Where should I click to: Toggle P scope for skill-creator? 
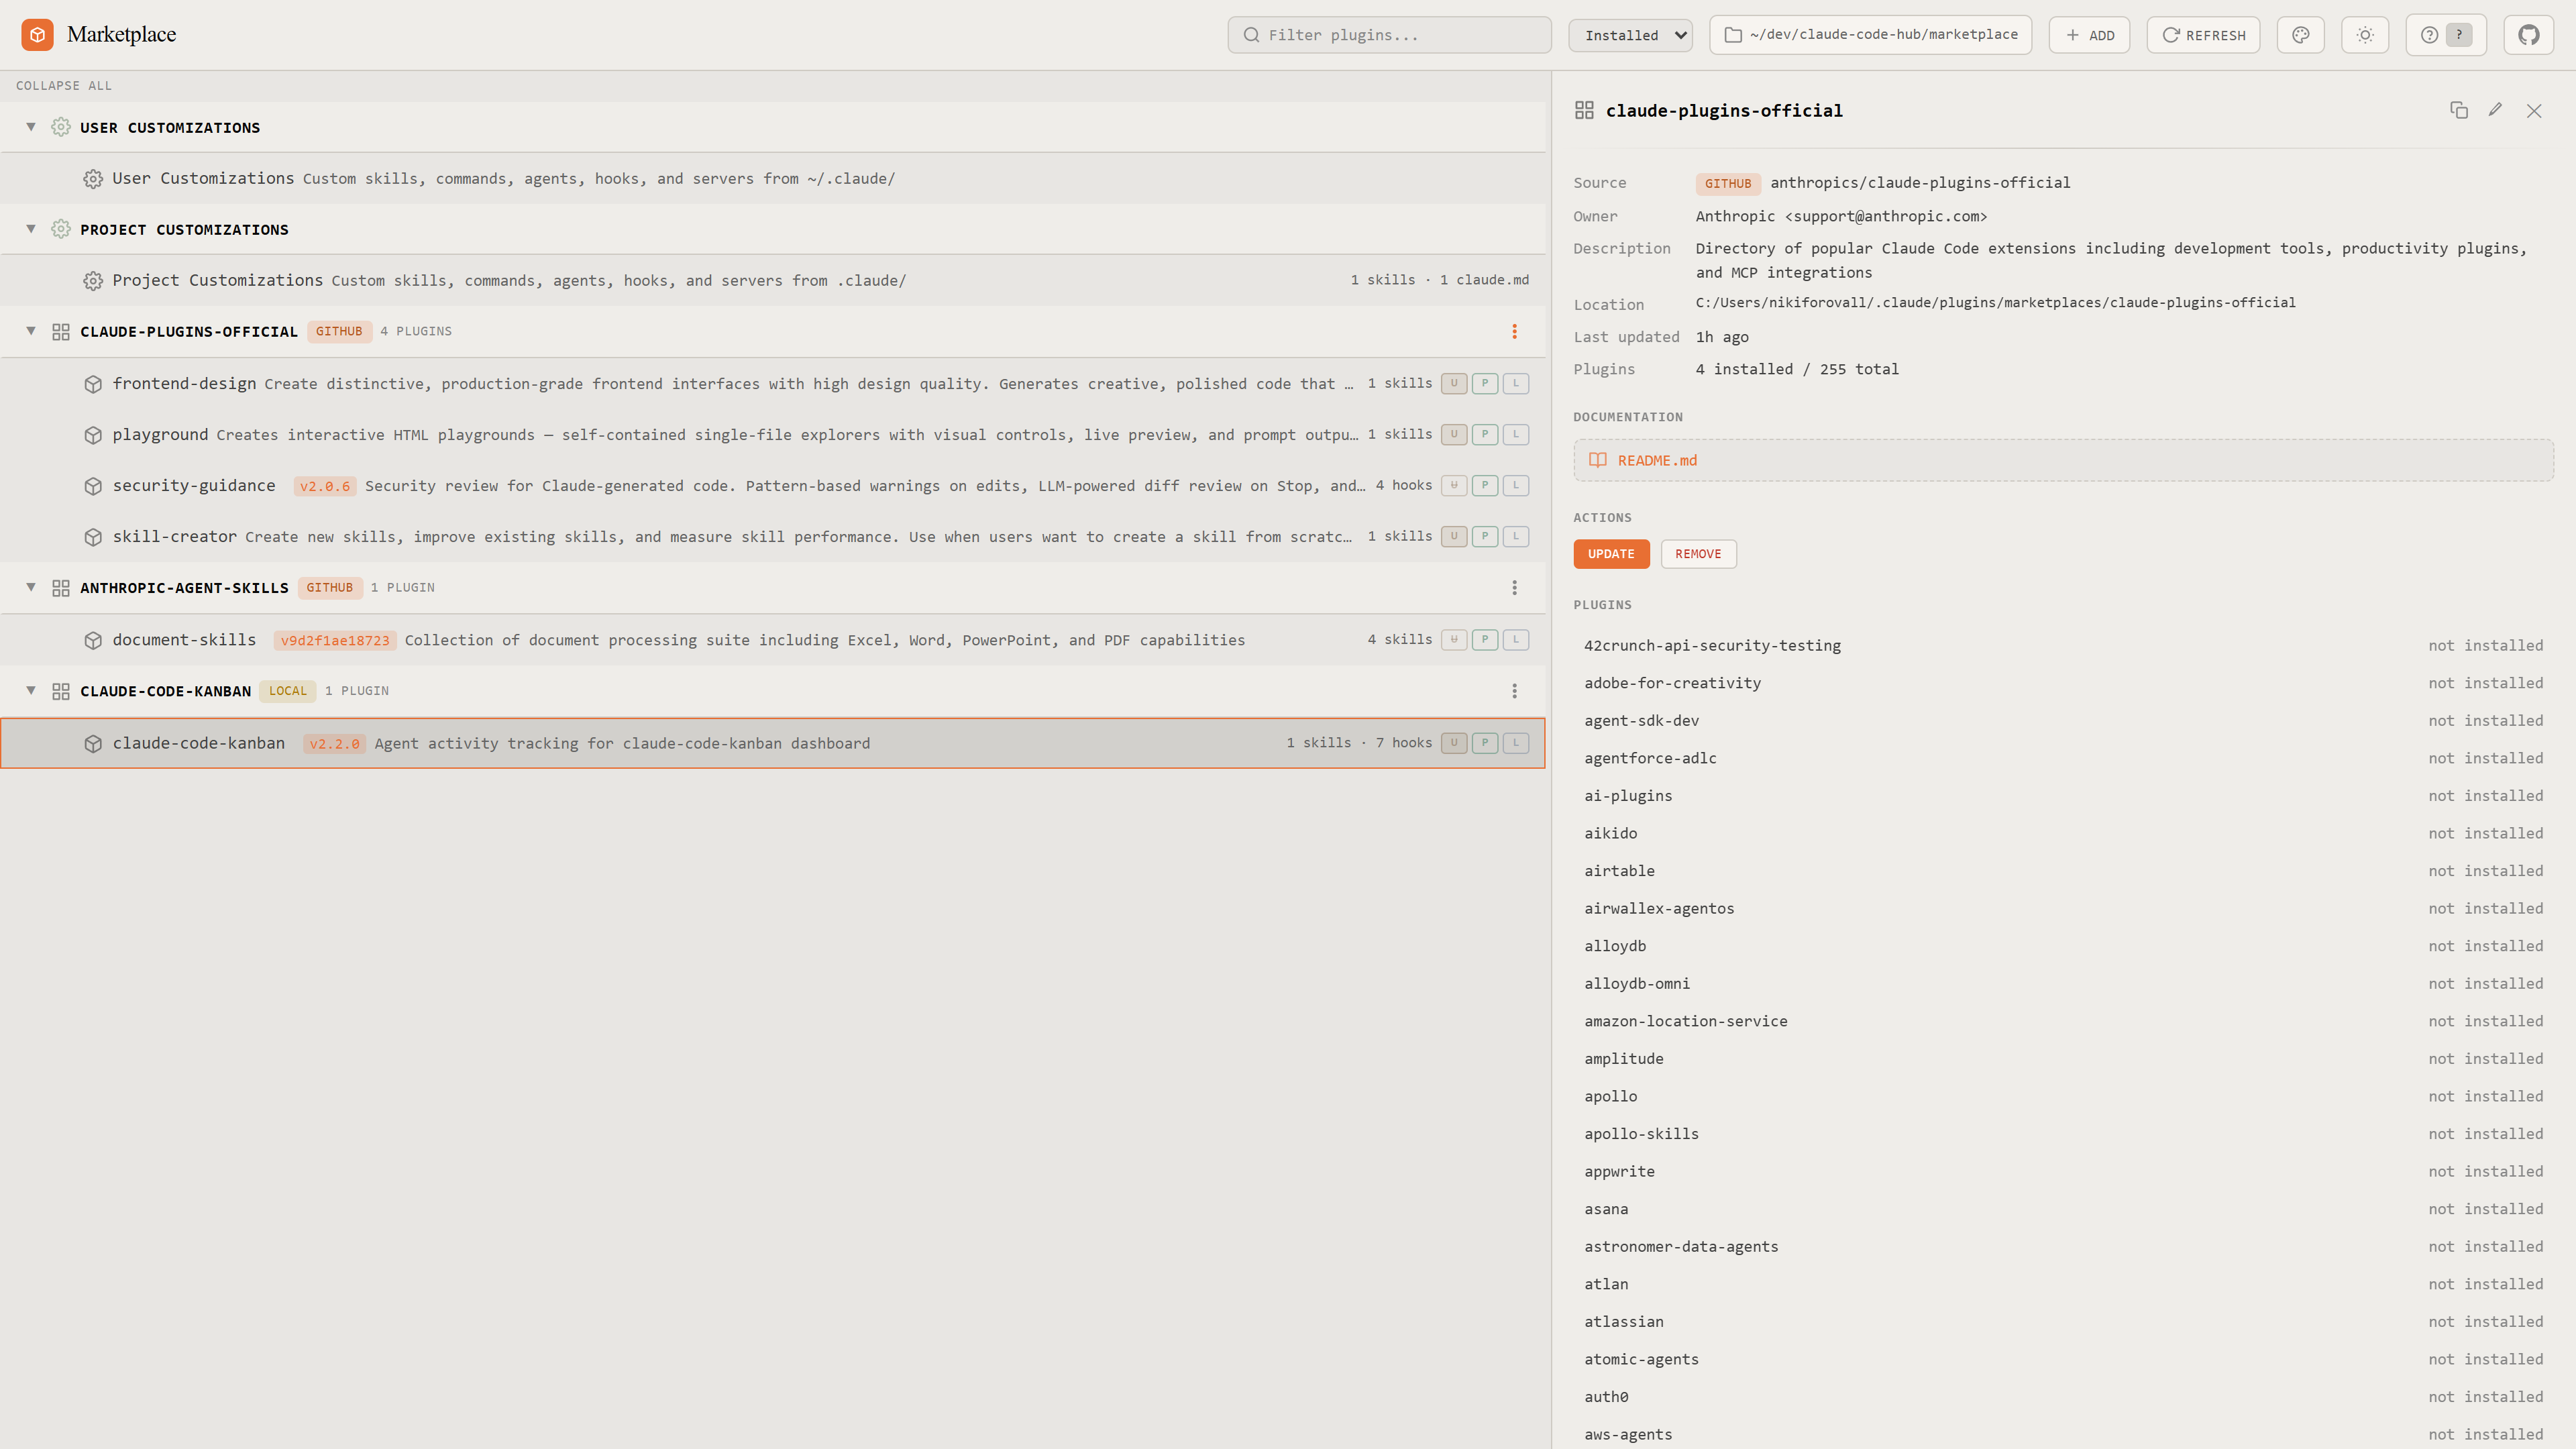pyautogui.click(x=1485, y=536)
